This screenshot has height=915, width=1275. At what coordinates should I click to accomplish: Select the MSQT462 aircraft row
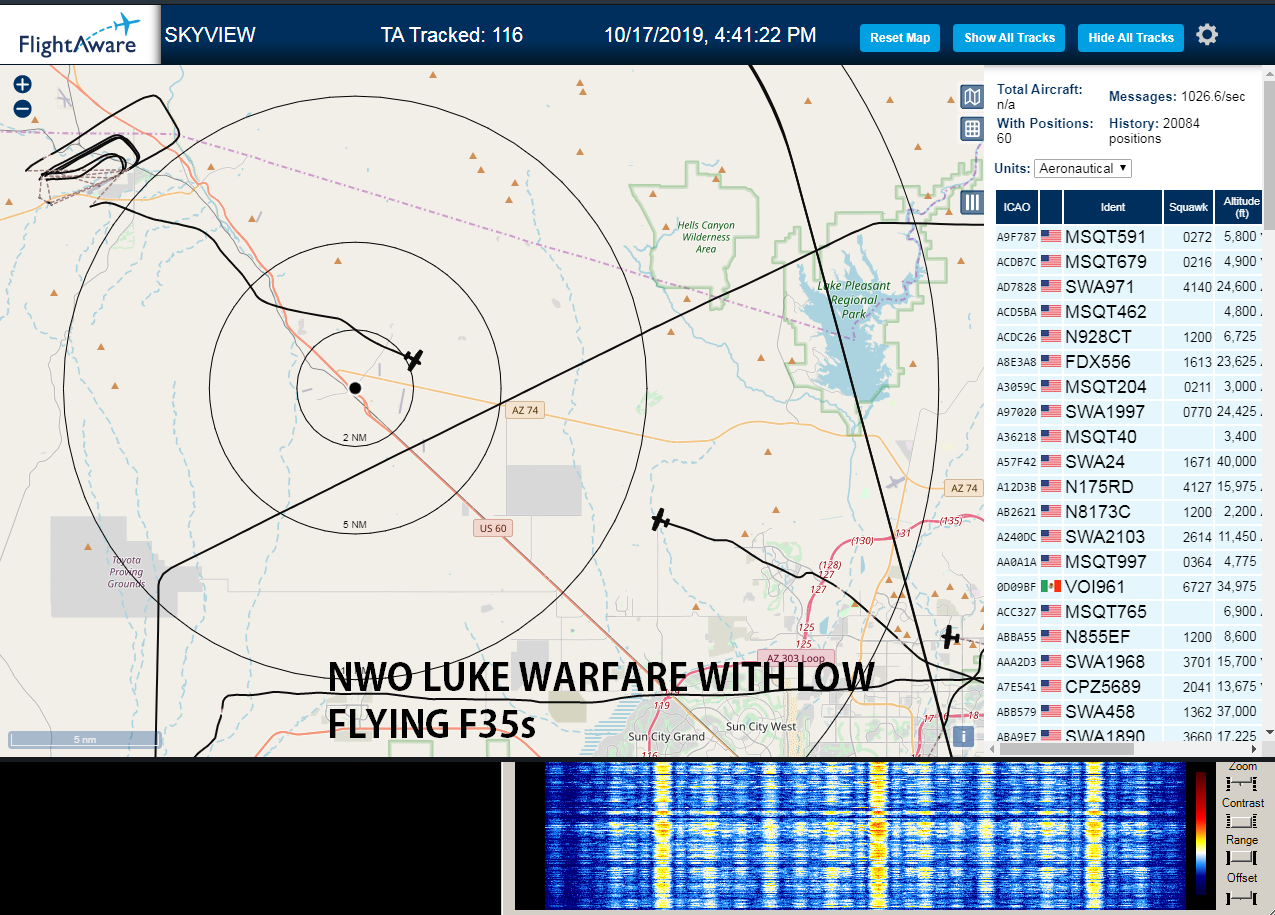coord(1129,312)
